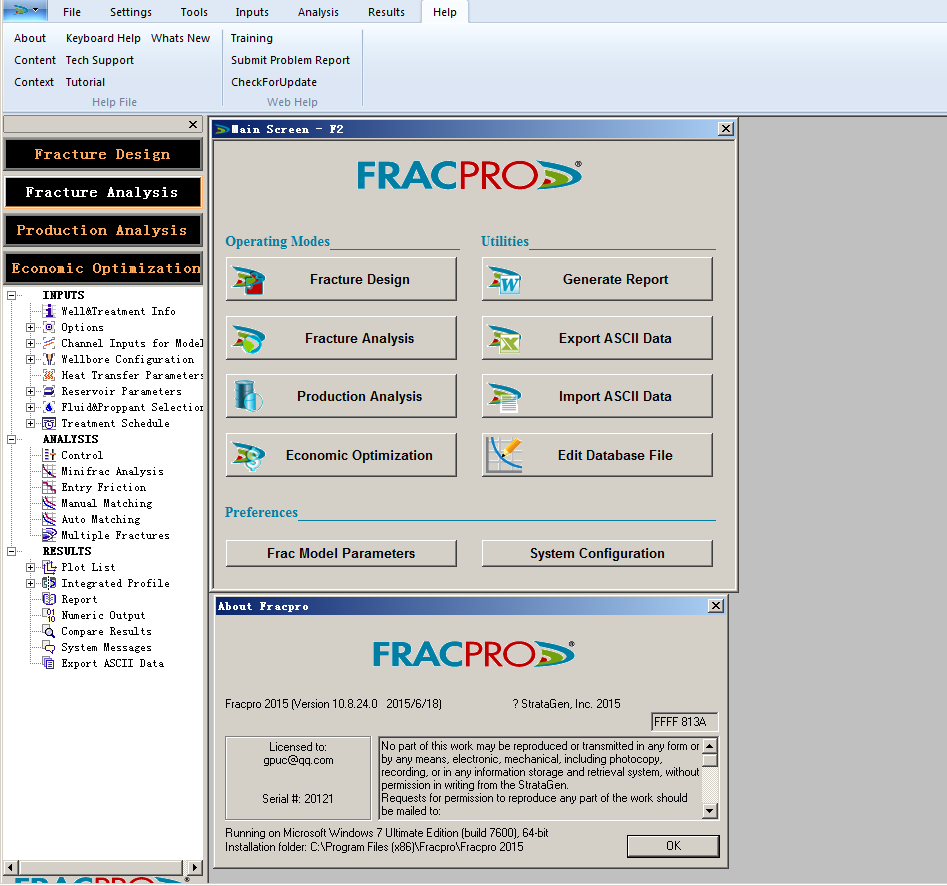Click the Well&Treatment Info tree icon
This screenshot has height=886, width=947.
49,311
